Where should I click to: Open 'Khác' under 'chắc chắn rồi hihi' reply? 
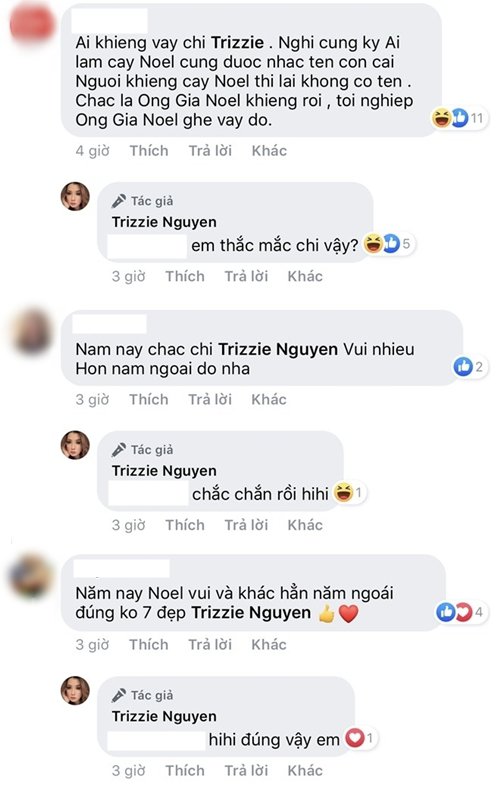pos(305,525)
